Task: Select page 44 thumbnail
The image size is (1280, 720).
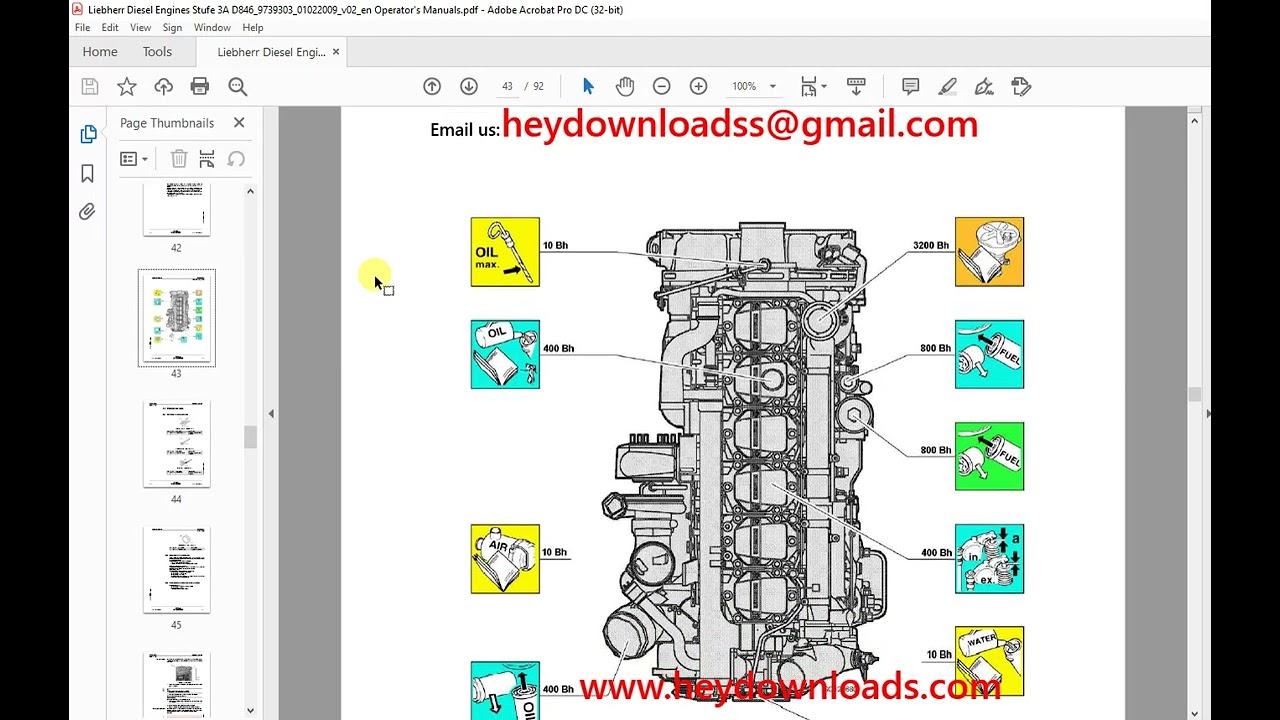Action: [x=176, y=444]
